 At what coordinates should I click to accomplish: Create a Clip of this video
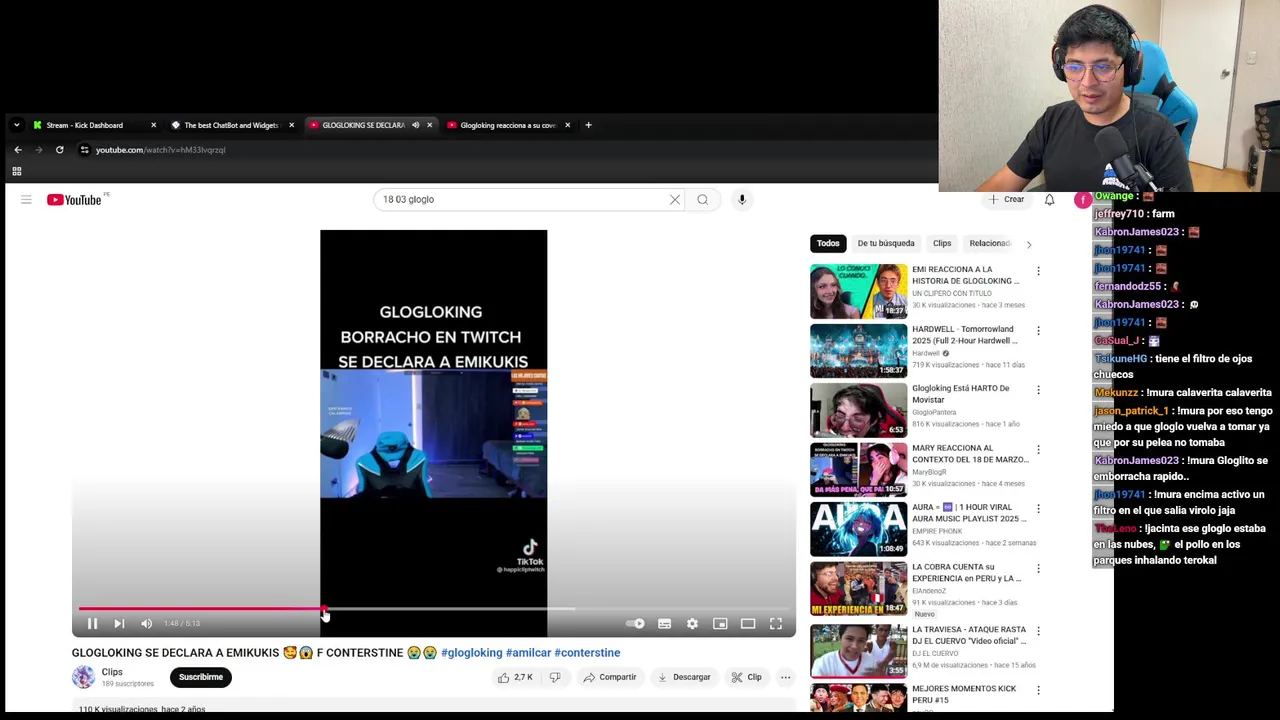click(x=746, y=677)
